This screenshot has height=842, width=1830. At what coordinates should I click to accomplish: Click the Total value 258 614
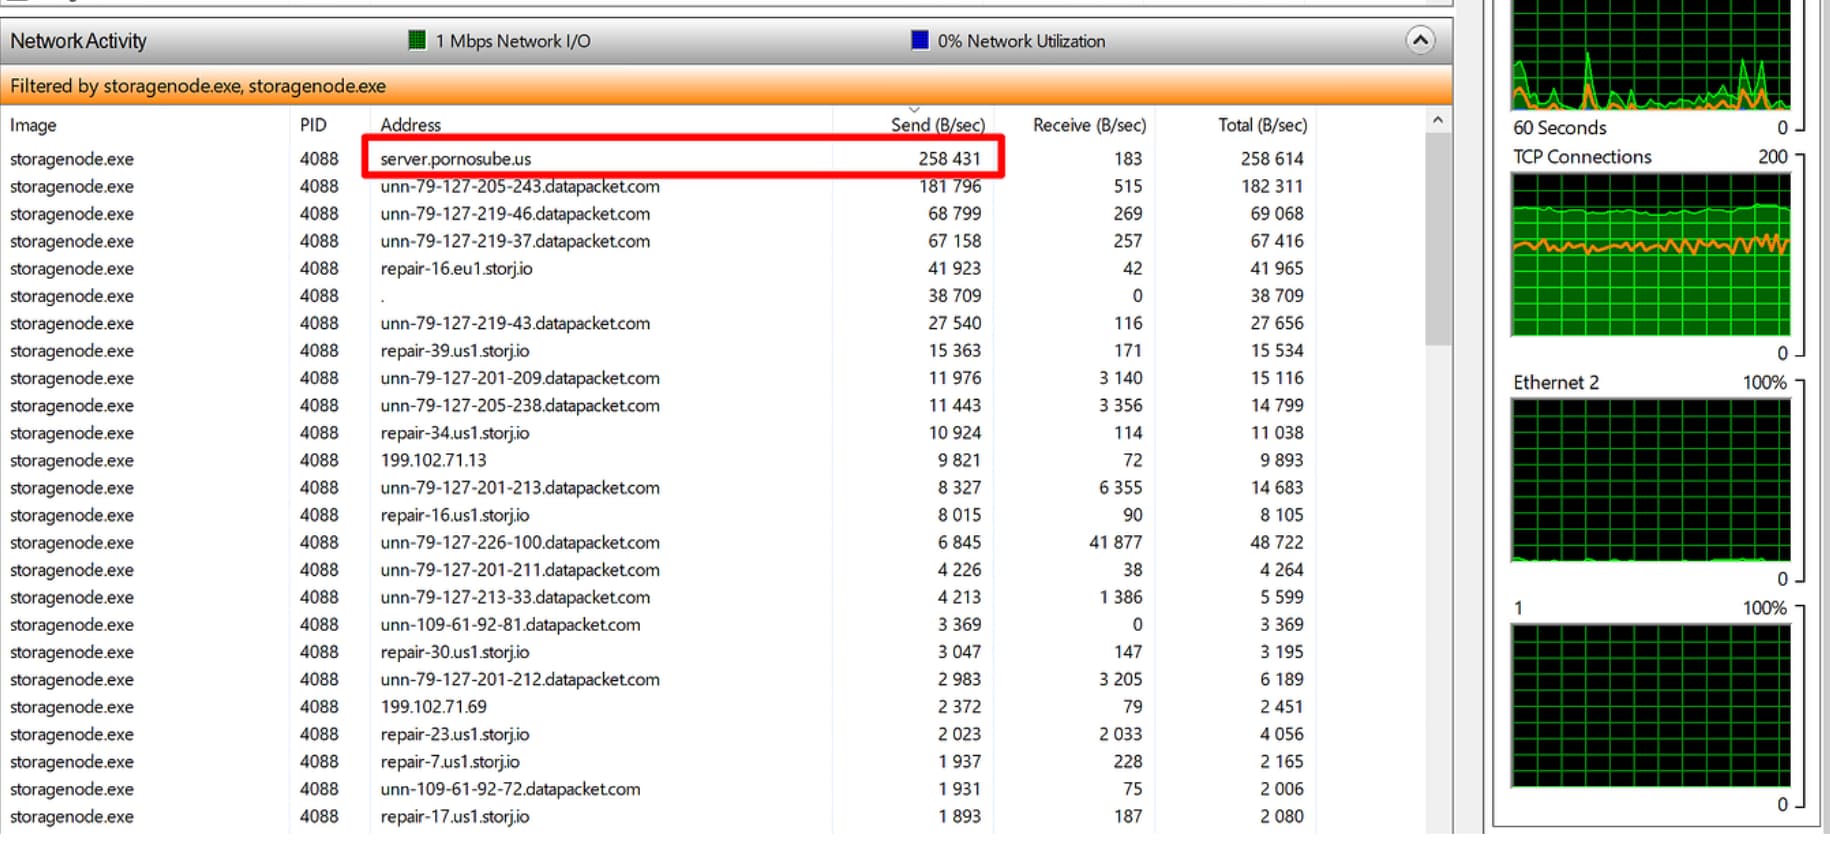(x=1272, y=158)
